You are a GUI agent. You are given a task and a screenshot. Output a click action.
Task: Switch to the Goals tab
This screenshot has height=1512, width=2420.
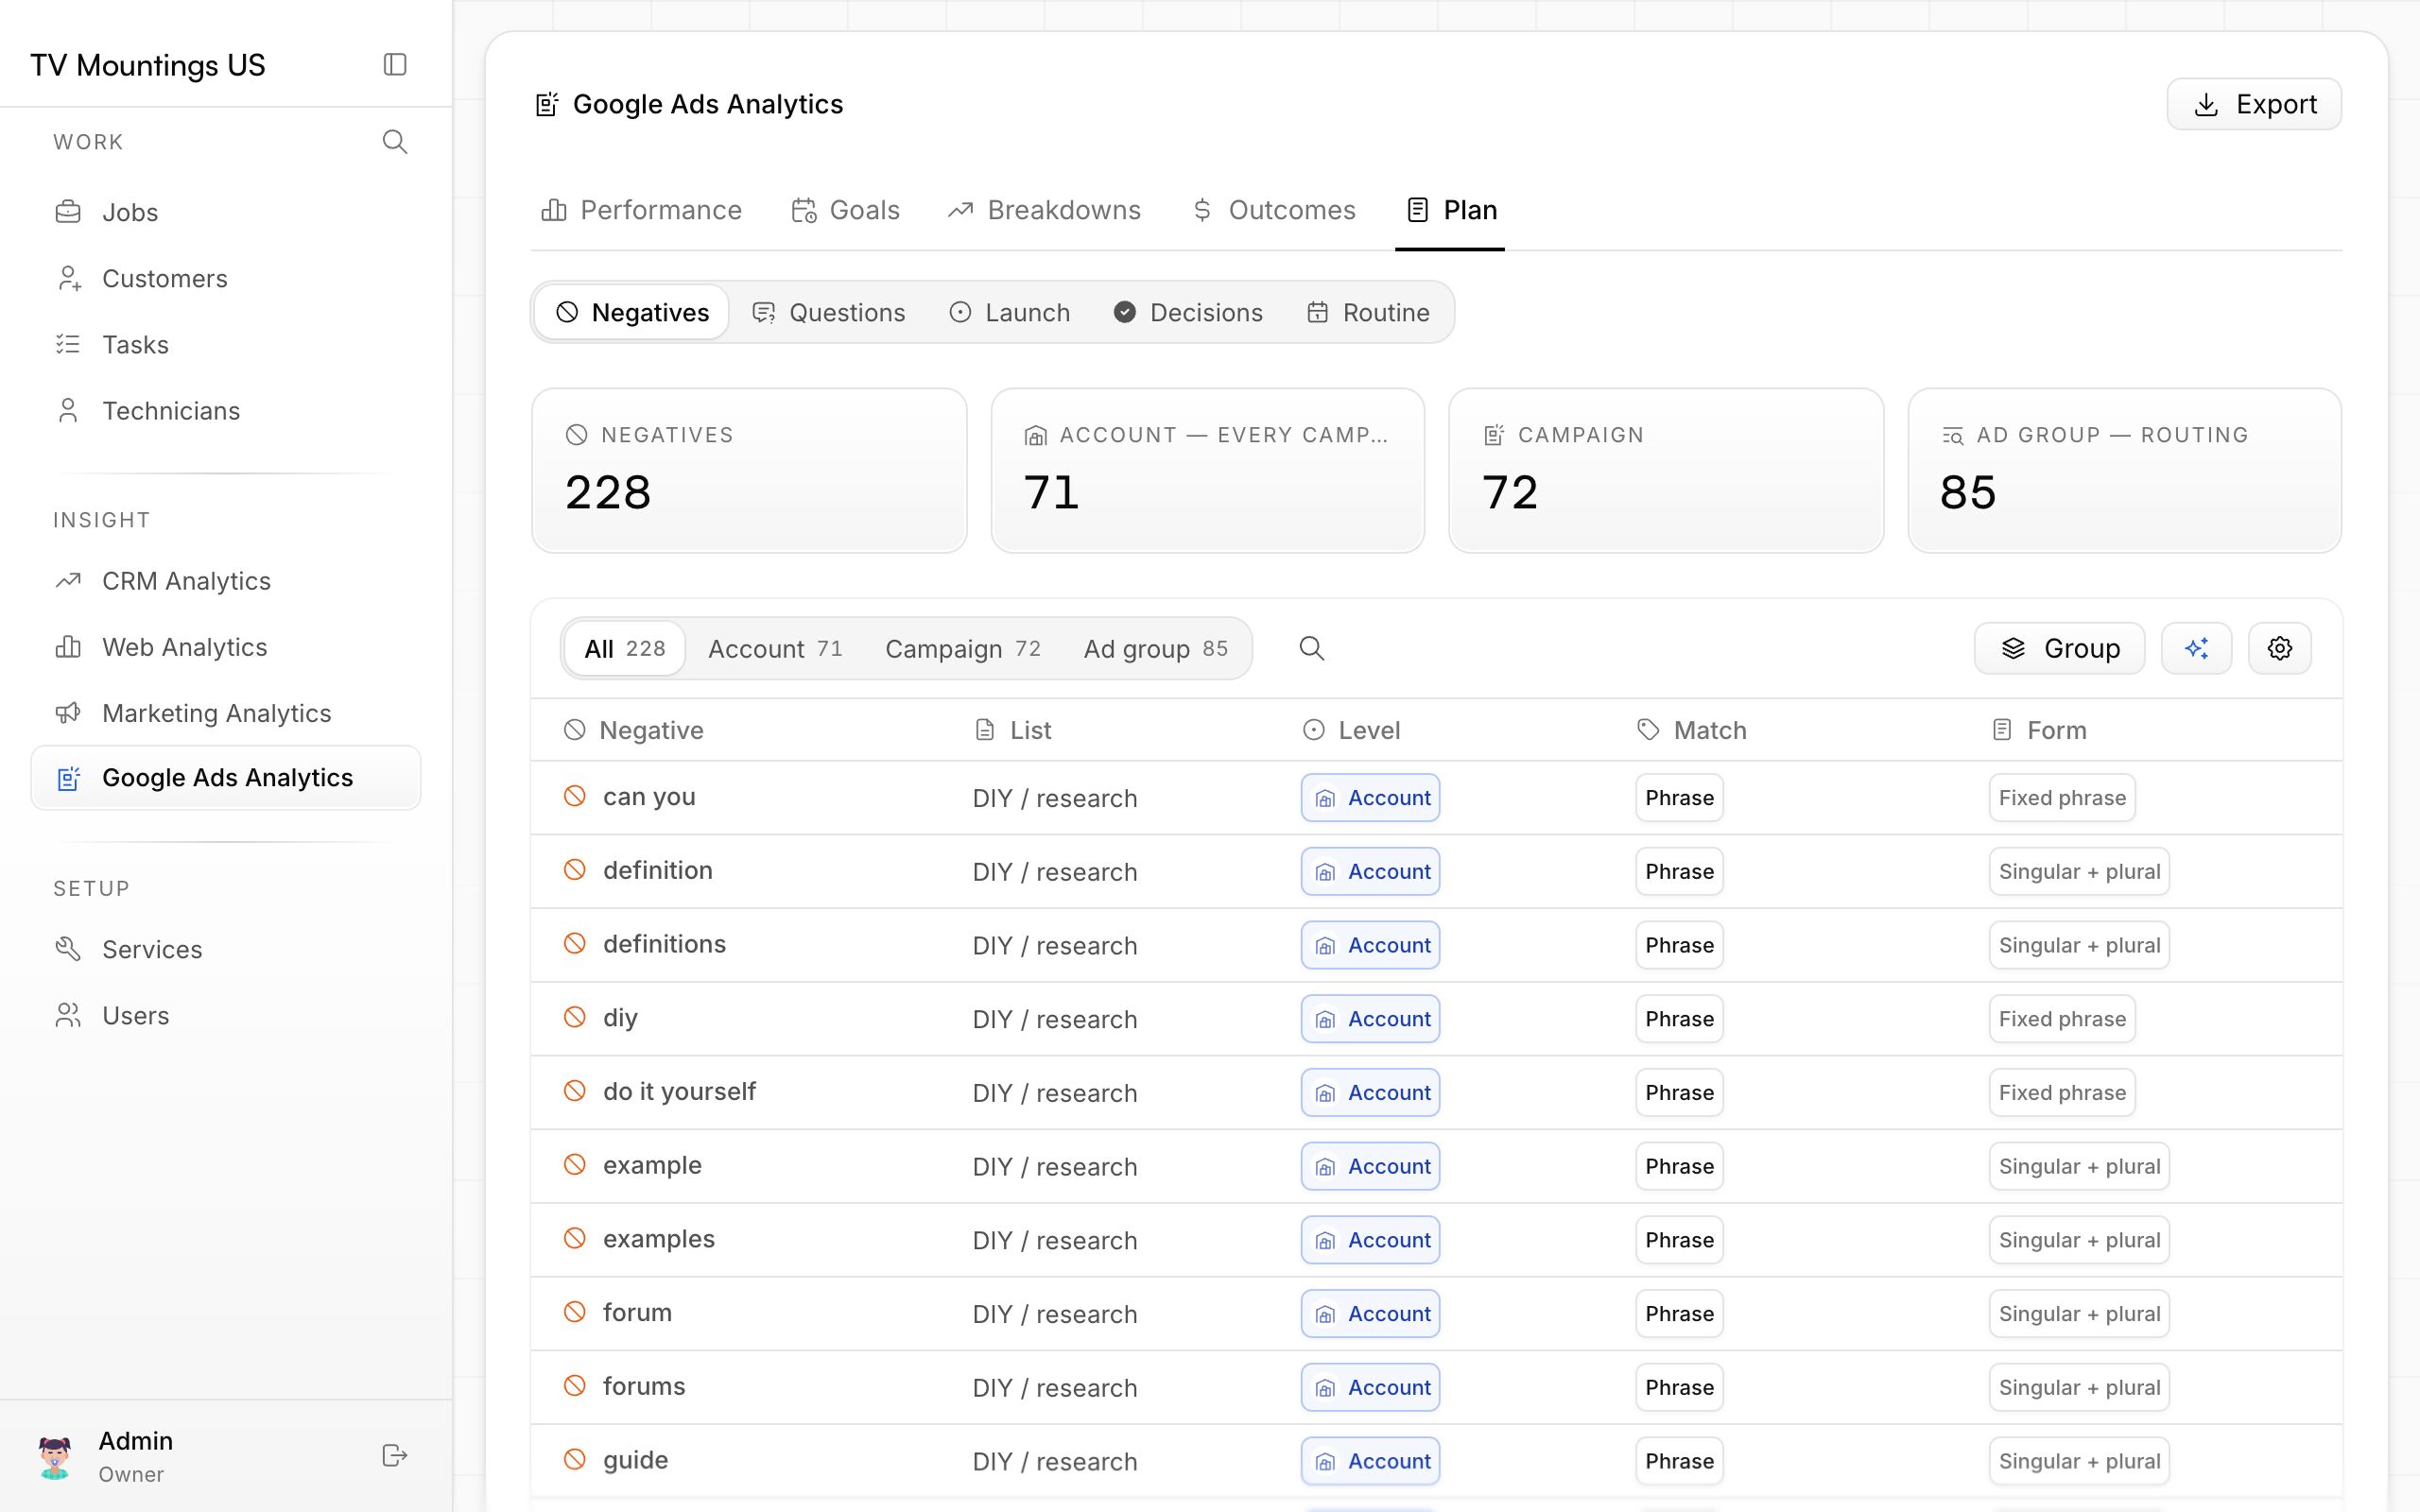click(846, 210)
